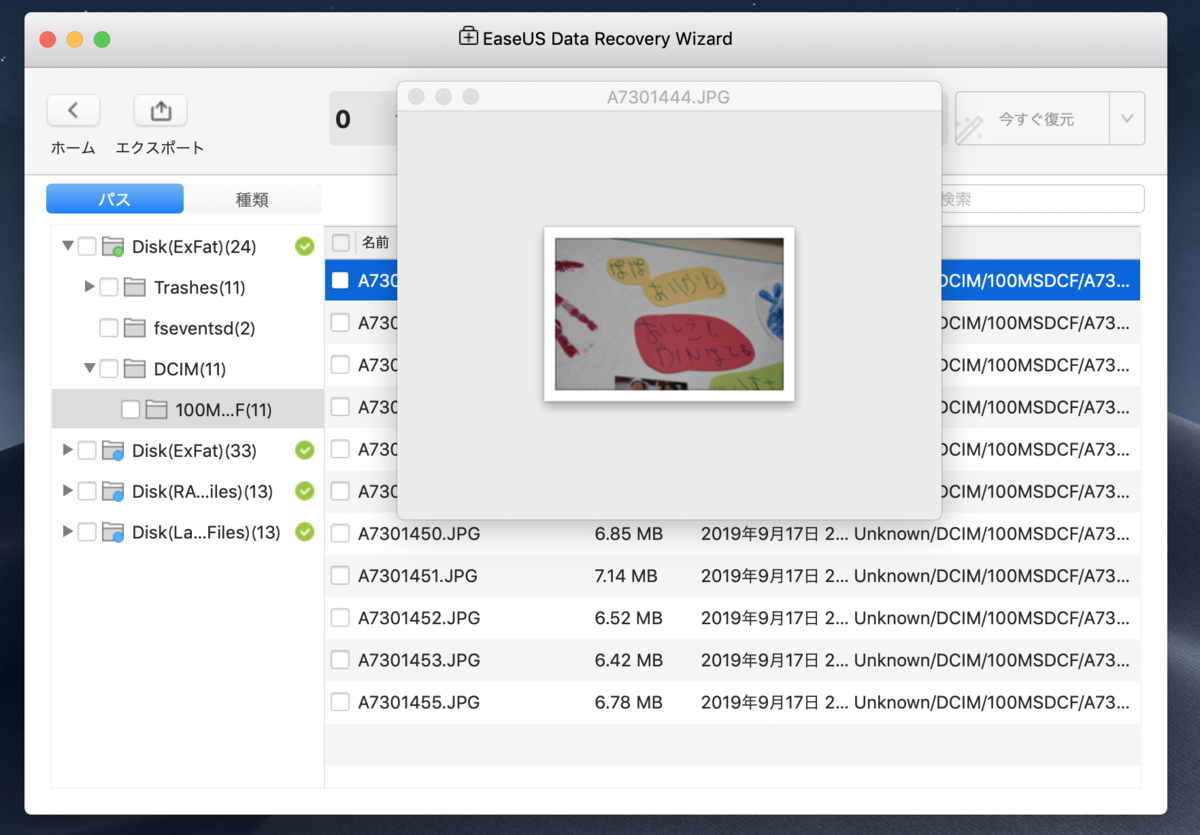Click the 7.14 MB size cell
1200x835 pixels.
(x=626, y=576)
